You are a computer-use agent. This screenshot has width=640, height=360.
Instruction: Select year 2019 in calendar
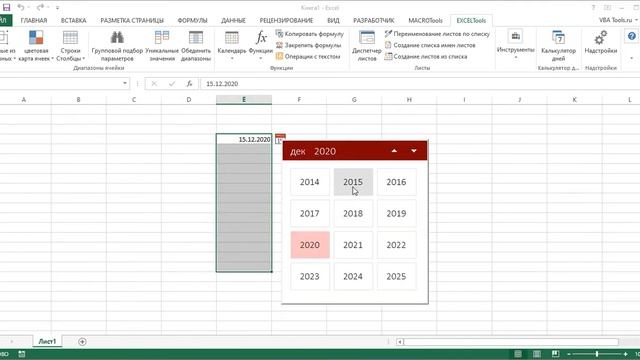(x=396, y=213)
